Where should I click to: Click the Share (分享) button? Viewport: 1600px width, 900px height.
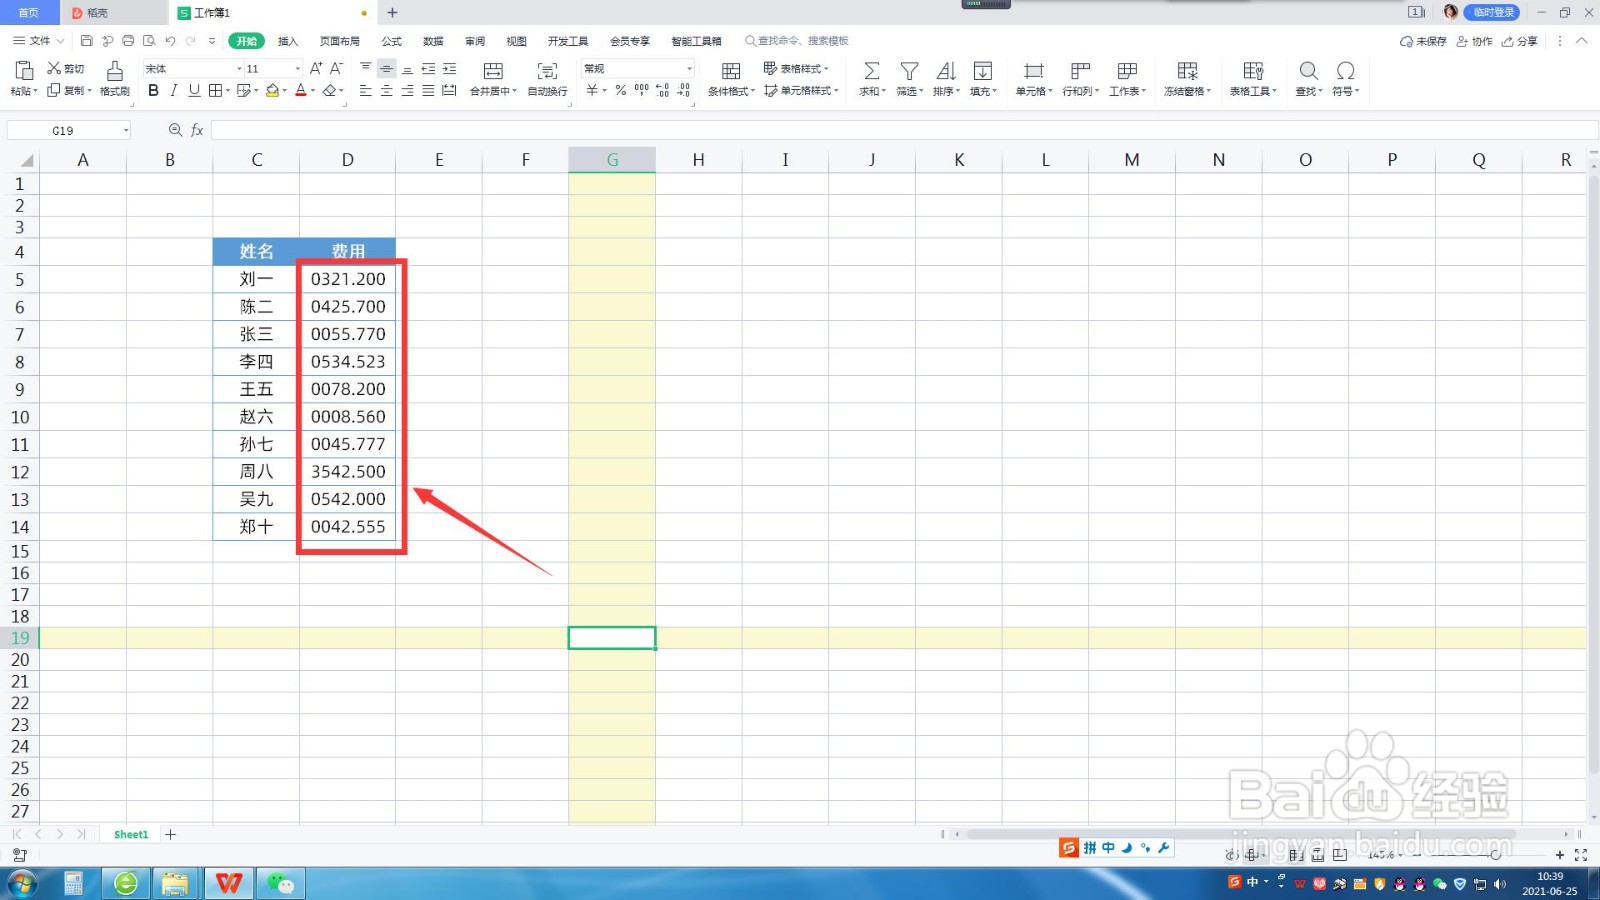(x=1520, y=41)
